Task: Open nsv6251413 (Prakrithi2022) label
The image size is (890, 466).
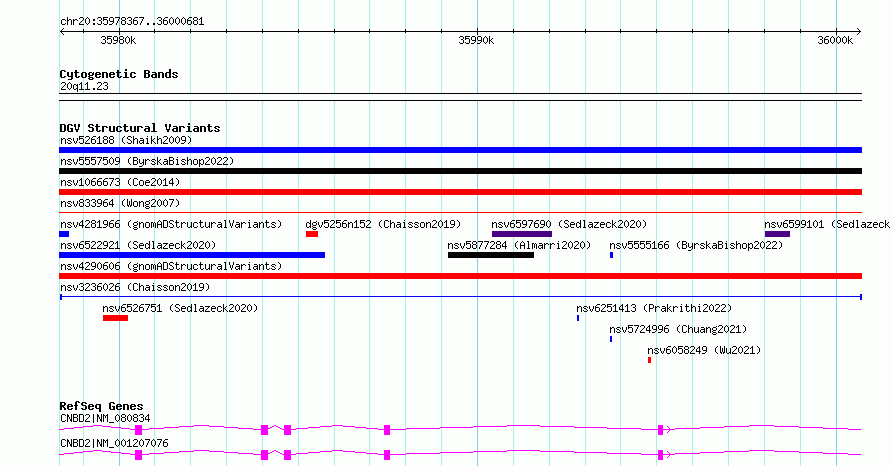Action: [x=654, y=308]
